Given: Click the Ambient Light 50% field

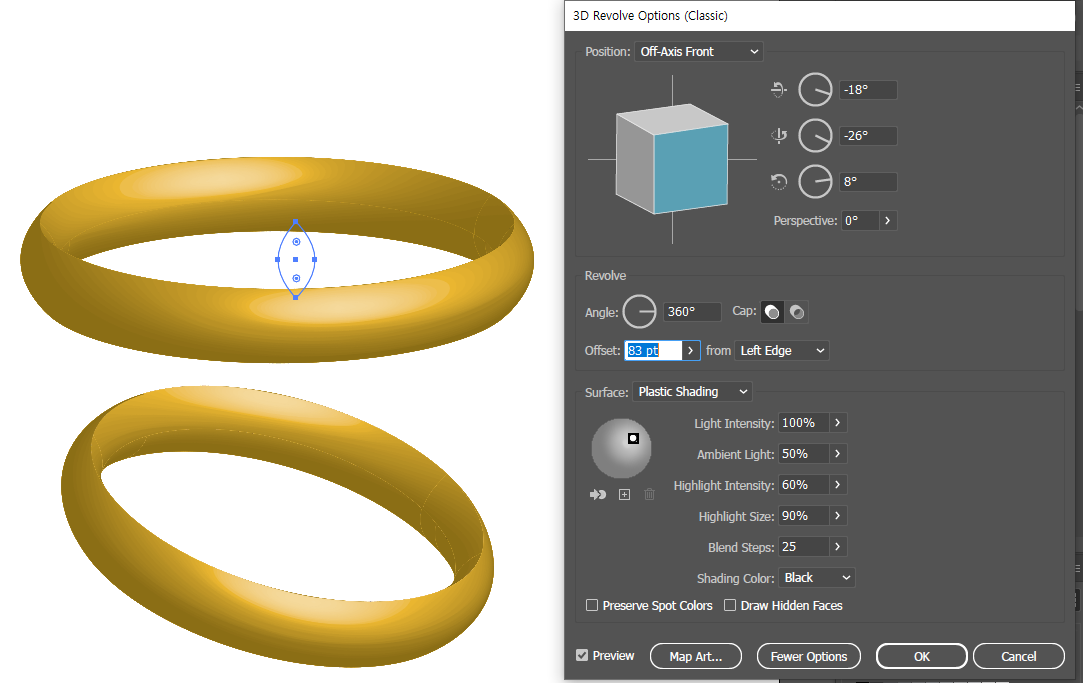Looking at the screenshot, I should pyautogui.click(x=803, y=454).
